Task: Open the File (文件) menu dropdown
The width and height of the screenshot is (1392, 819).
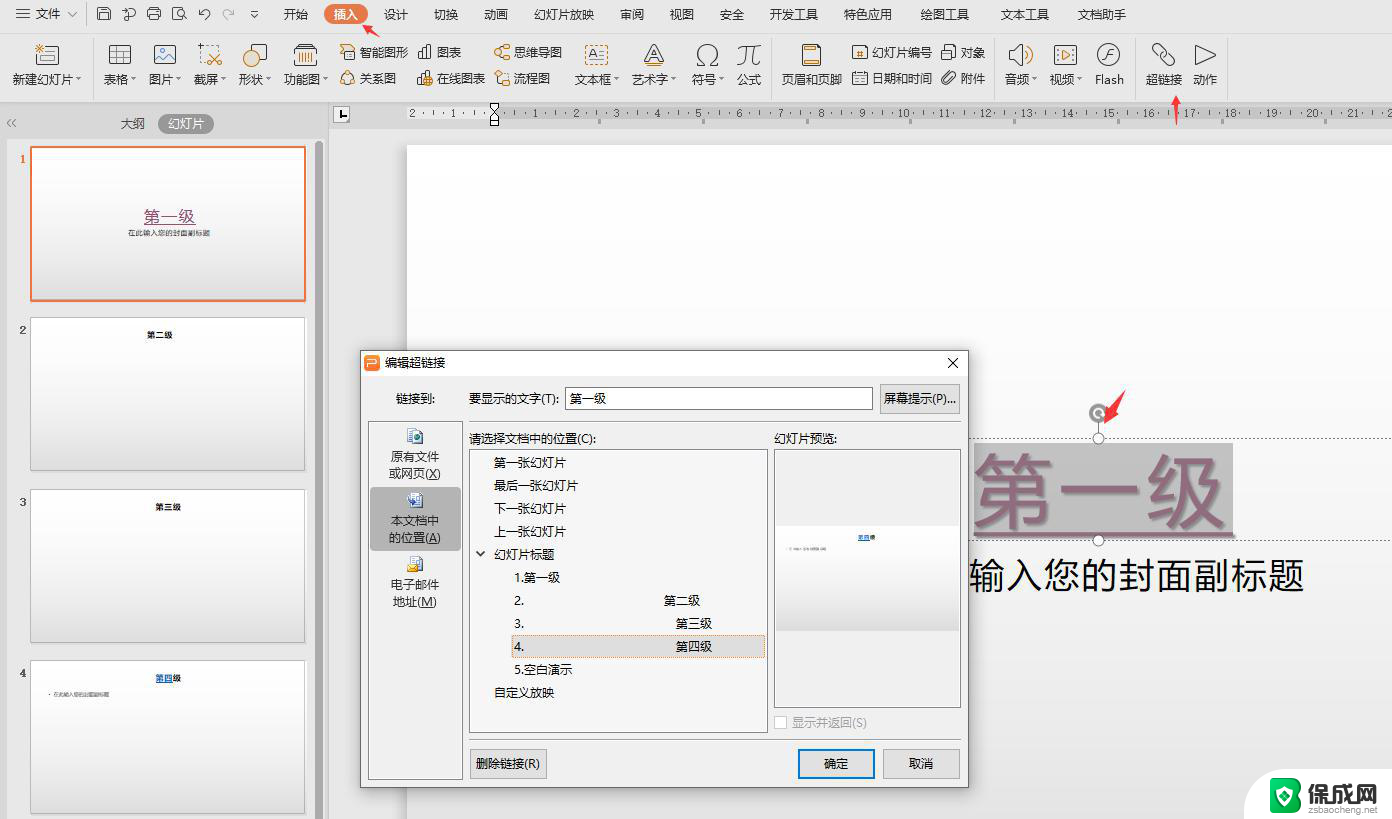Action: click(46, 14)
